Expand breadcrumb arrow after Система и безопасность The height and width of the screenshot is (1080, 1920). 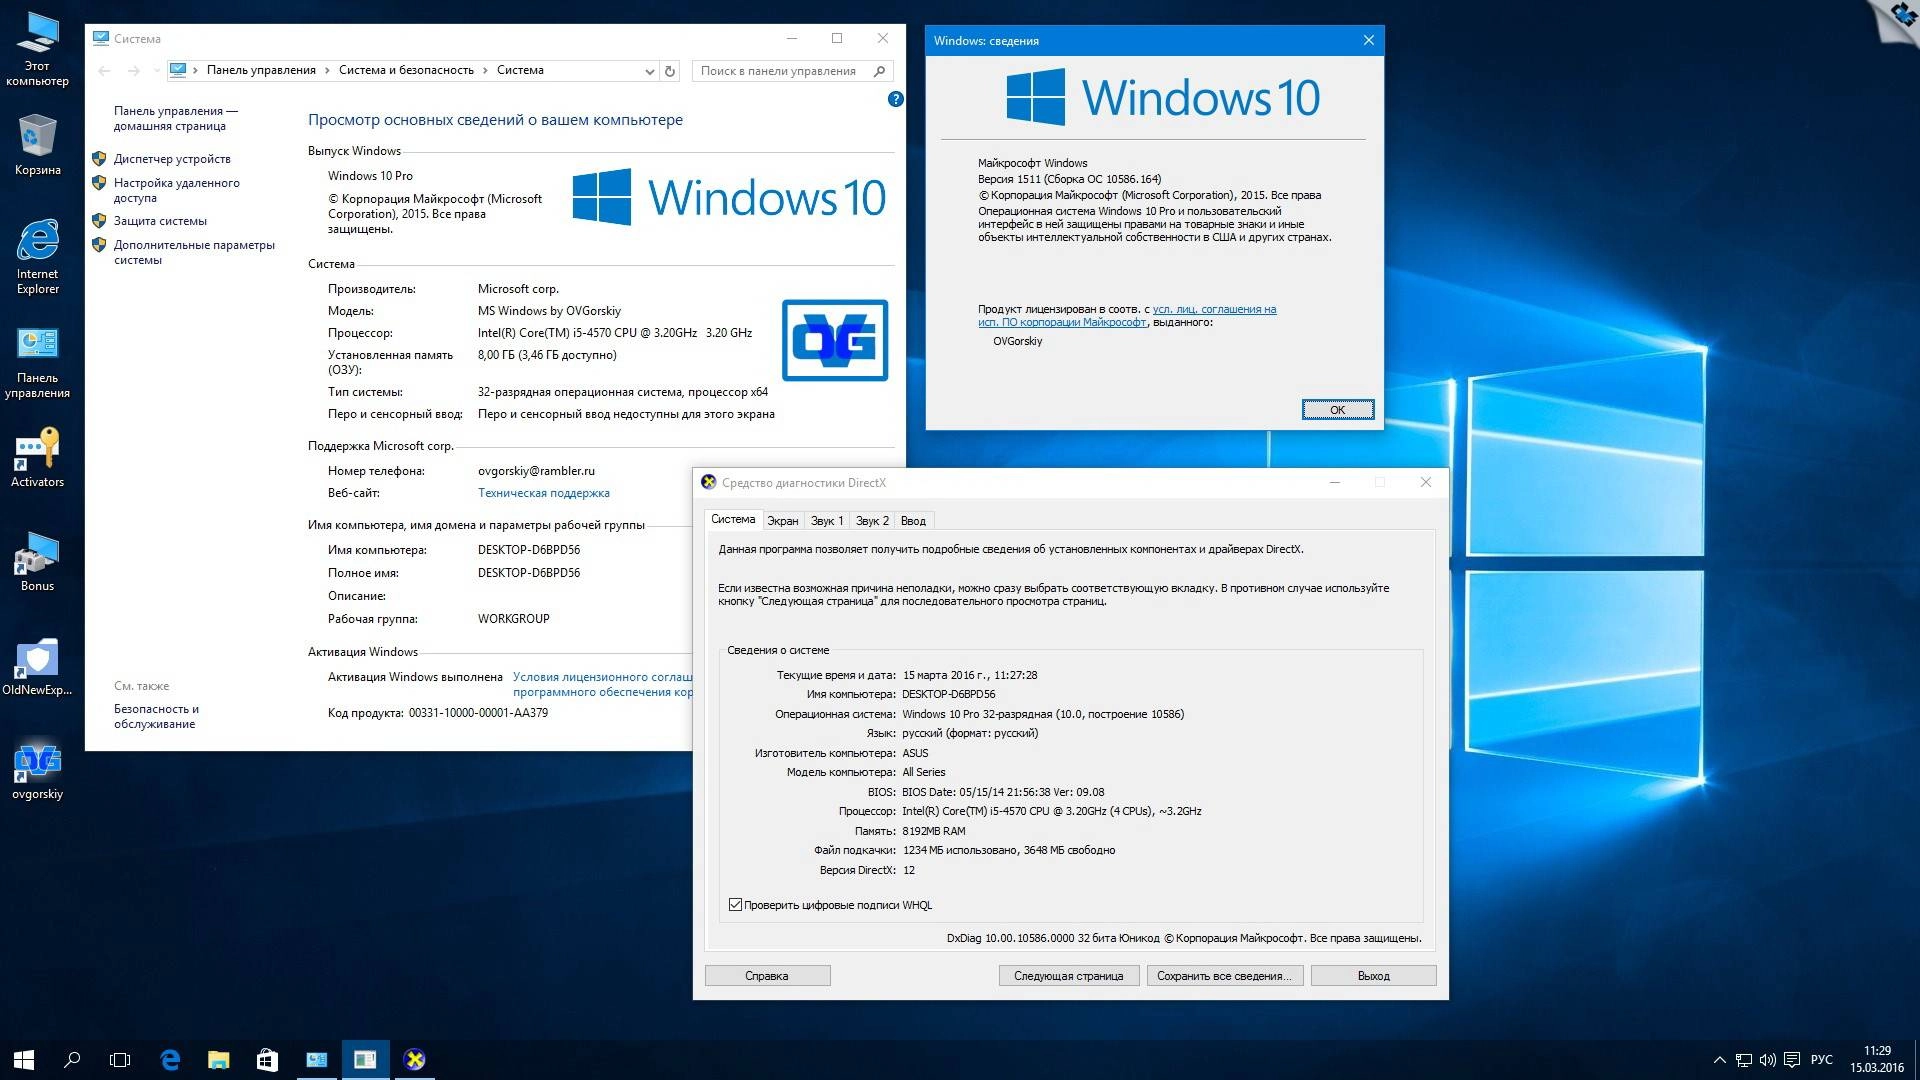(487, 71)
